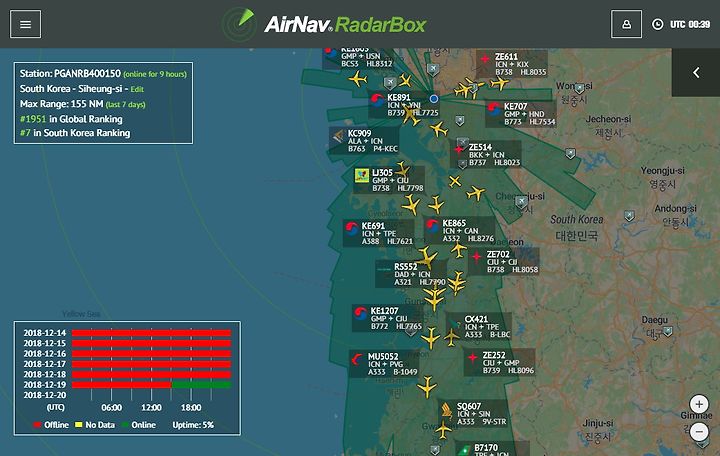This screenshot has width=720, height=456.
Task: Click the green online segment on 2018-12-19
Action: click(x=201, y=385)
